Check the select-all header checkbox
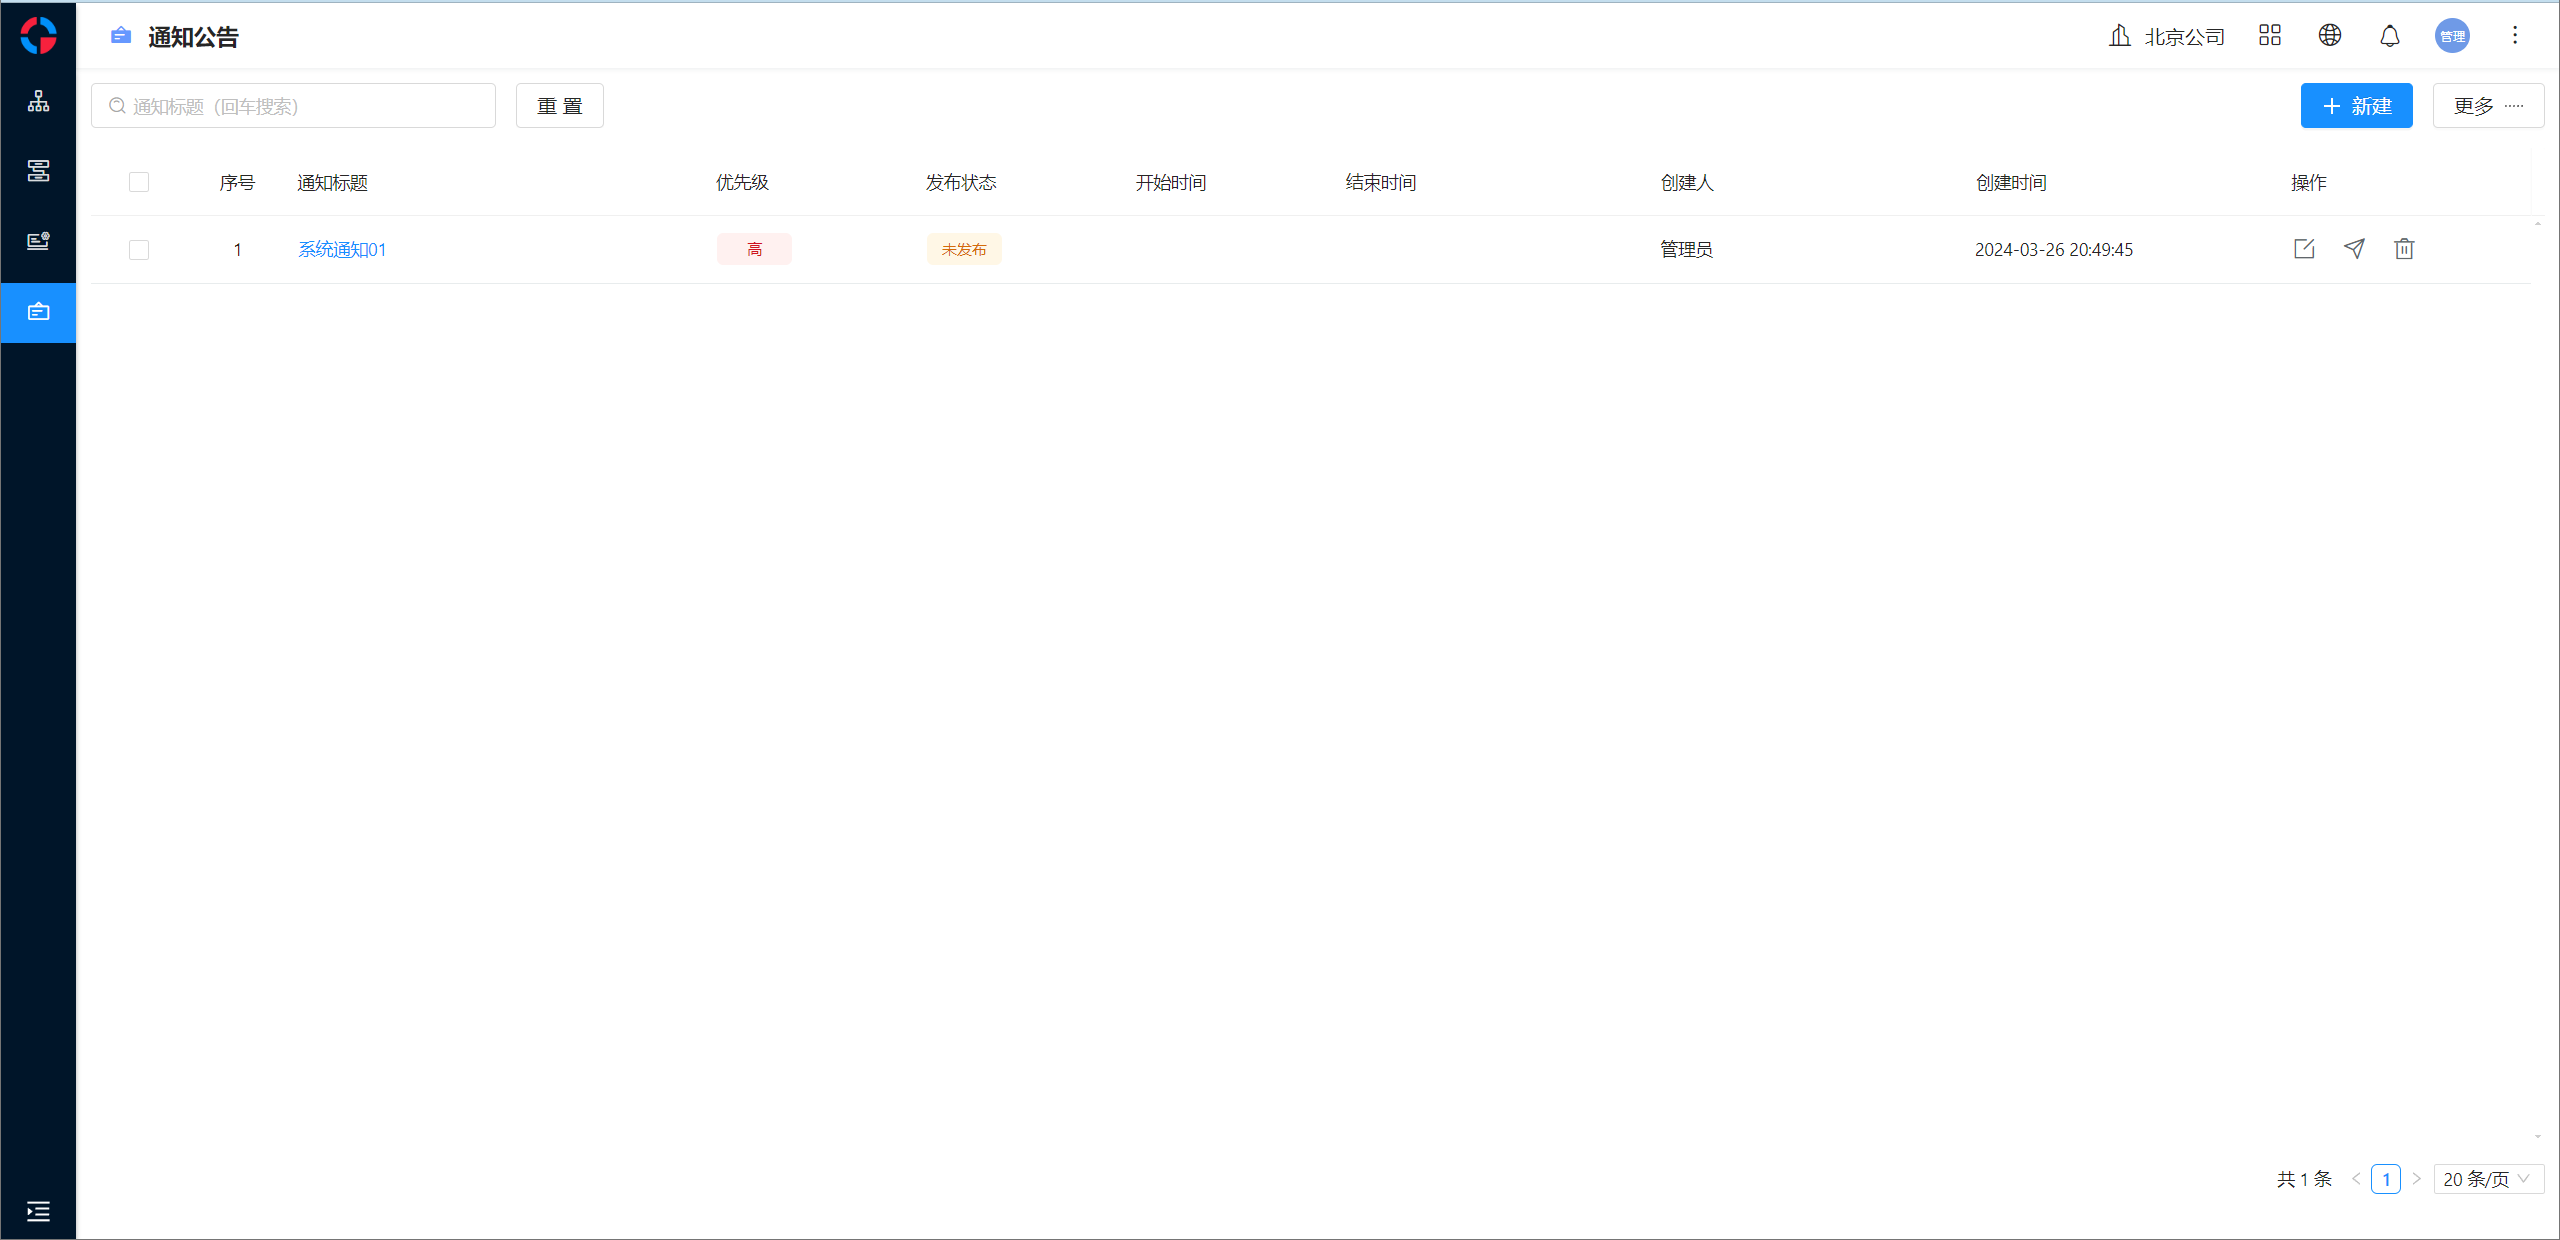This screenshot has height=1240, width=2560. coord(139,182)
